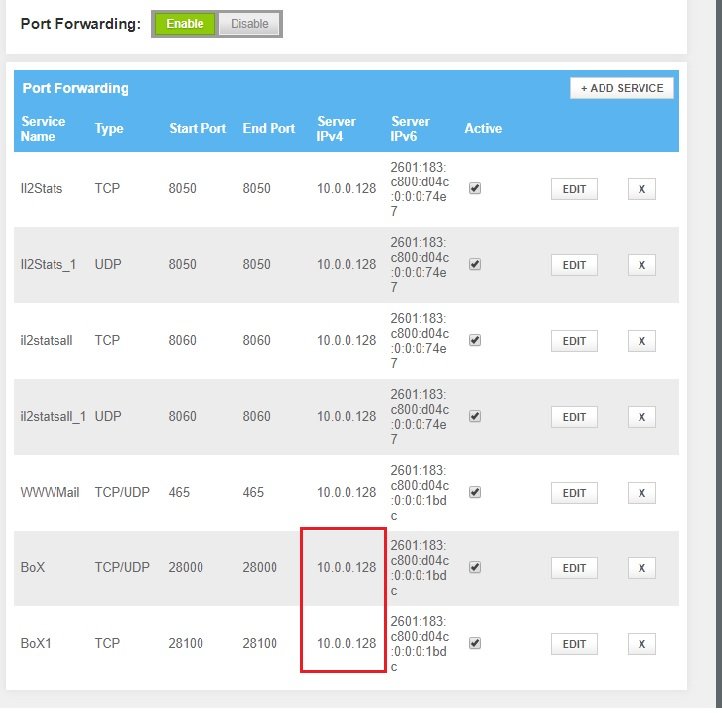Edit the il2statsall_1 service
The image size is (722, 713).
[574, 417]
